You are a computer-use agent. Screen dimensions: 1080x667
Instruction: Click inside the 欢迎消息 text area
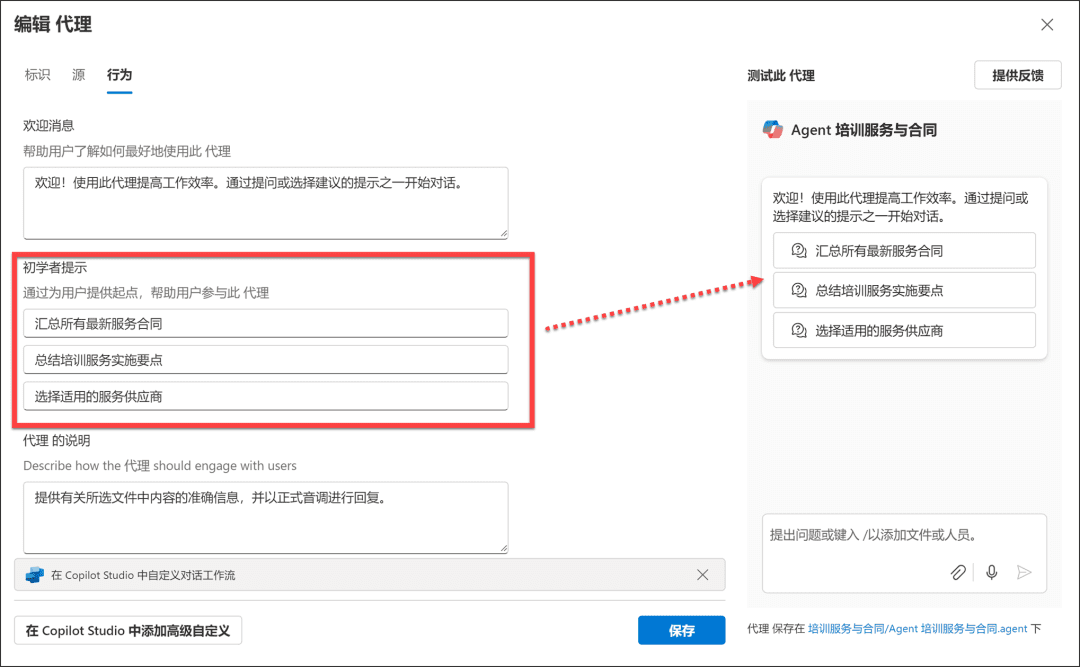(x=266, y=203)
